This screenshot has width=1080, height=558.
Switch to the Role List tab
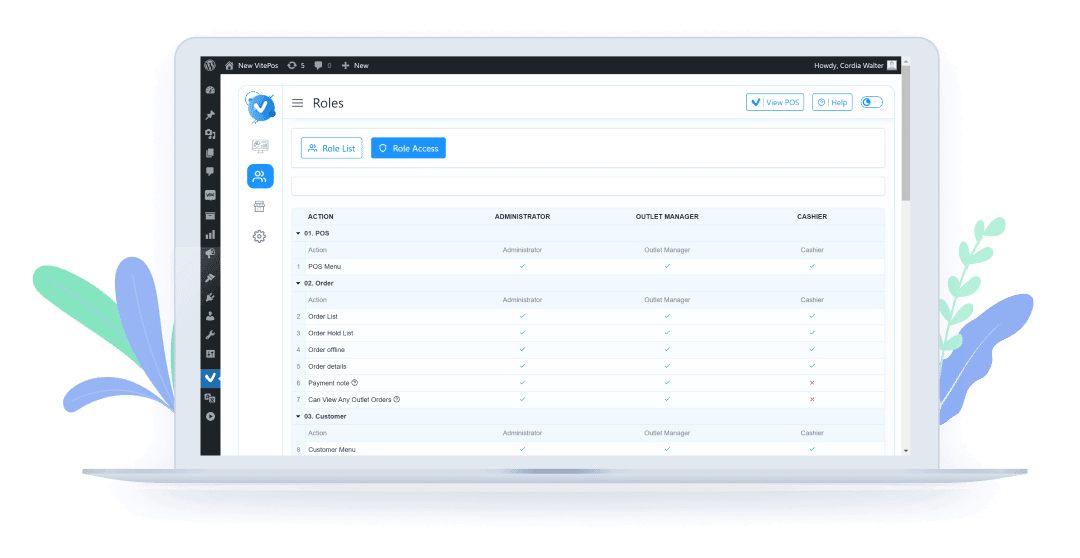[x=331, y=148]
